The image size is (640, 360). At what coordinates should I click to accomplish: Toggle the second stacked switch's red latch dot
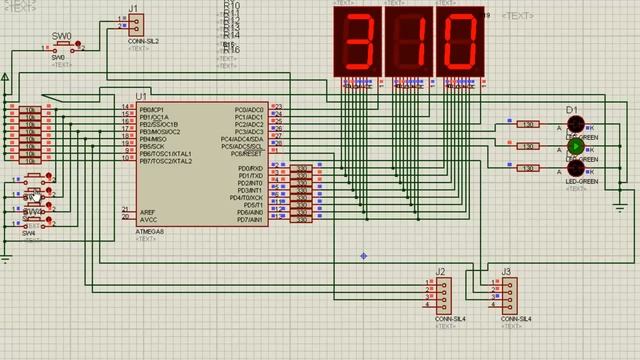pyautogui.click(x=49, y=191)
